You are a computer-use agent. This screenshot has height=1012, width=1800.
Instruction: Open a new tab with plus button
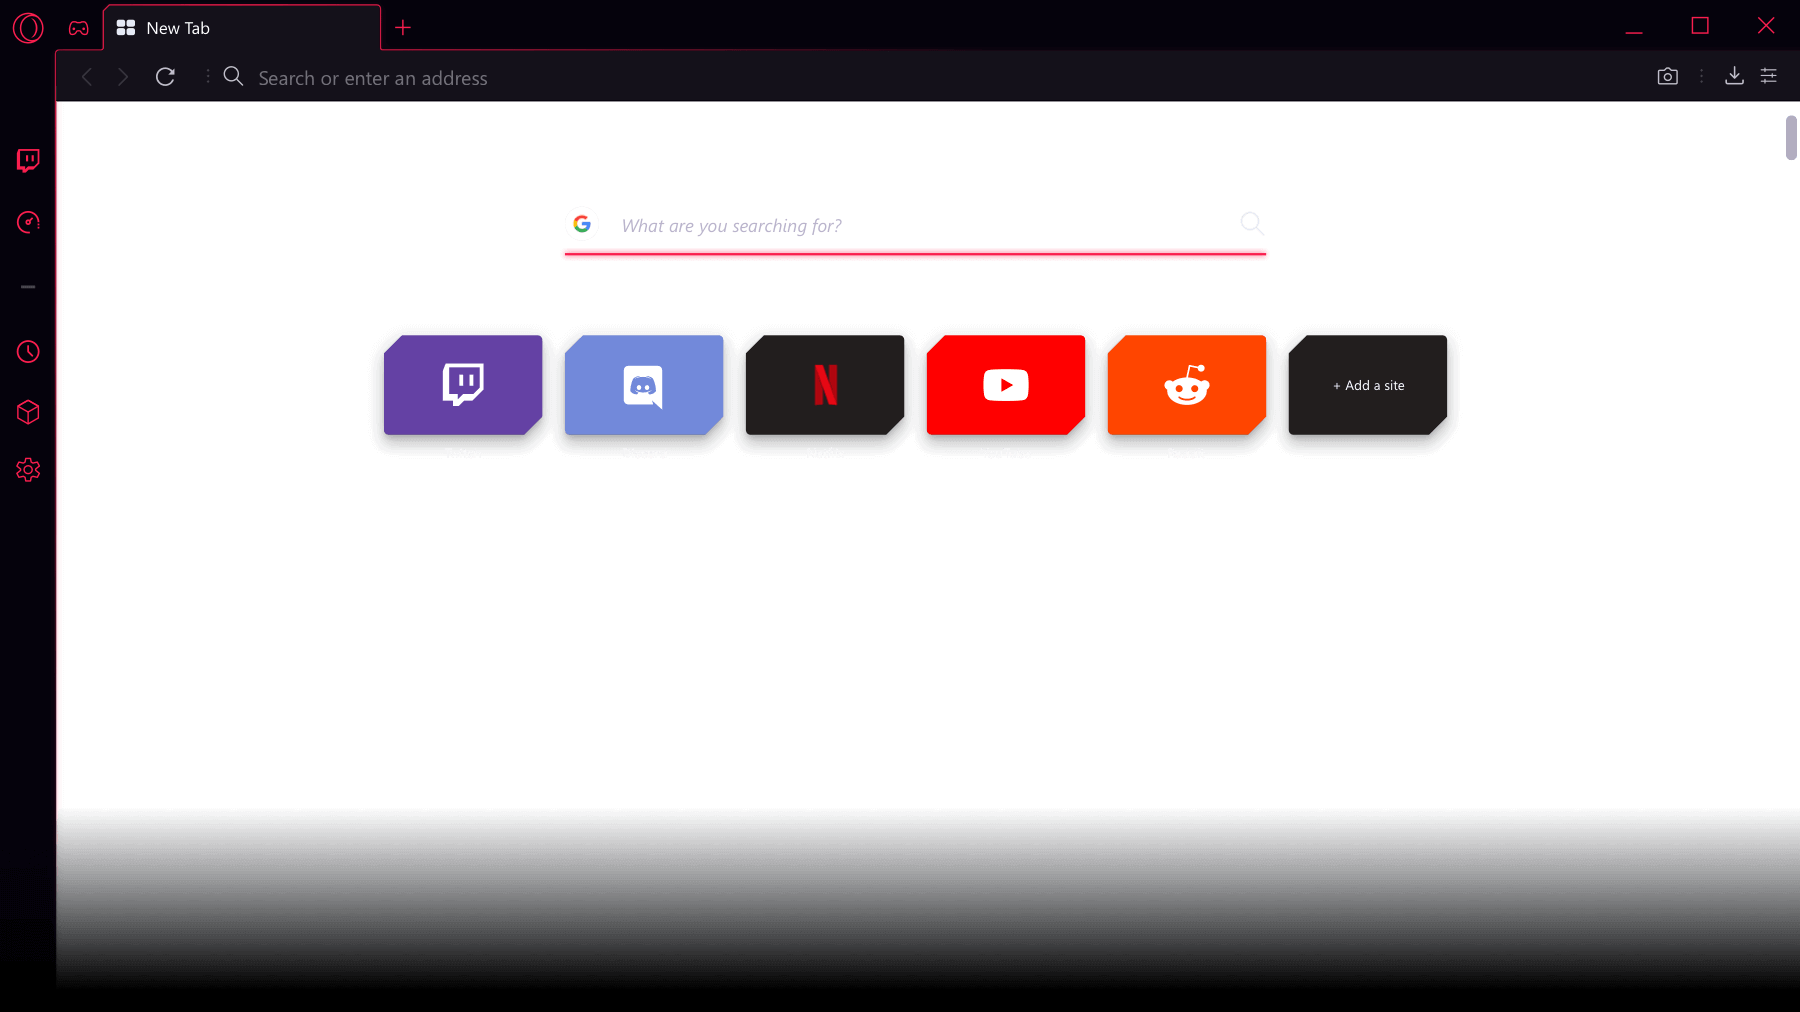(x=403, y=28)
